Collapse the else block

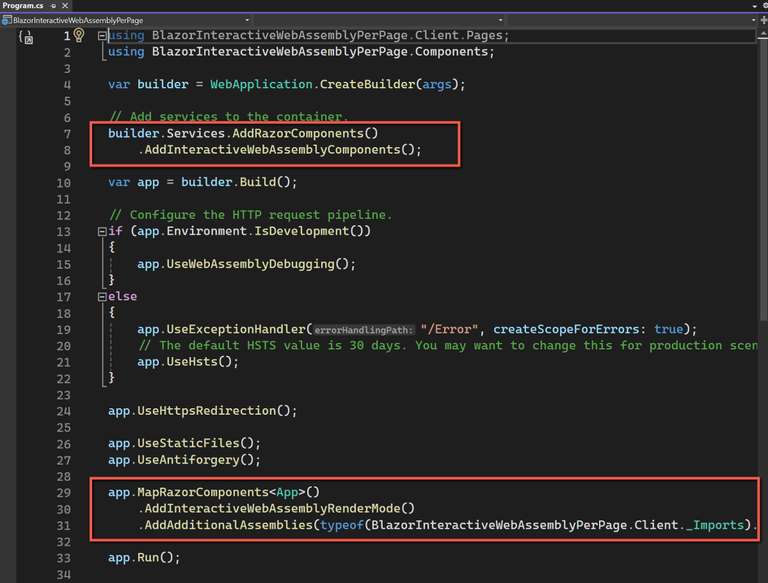click(102, 297)
